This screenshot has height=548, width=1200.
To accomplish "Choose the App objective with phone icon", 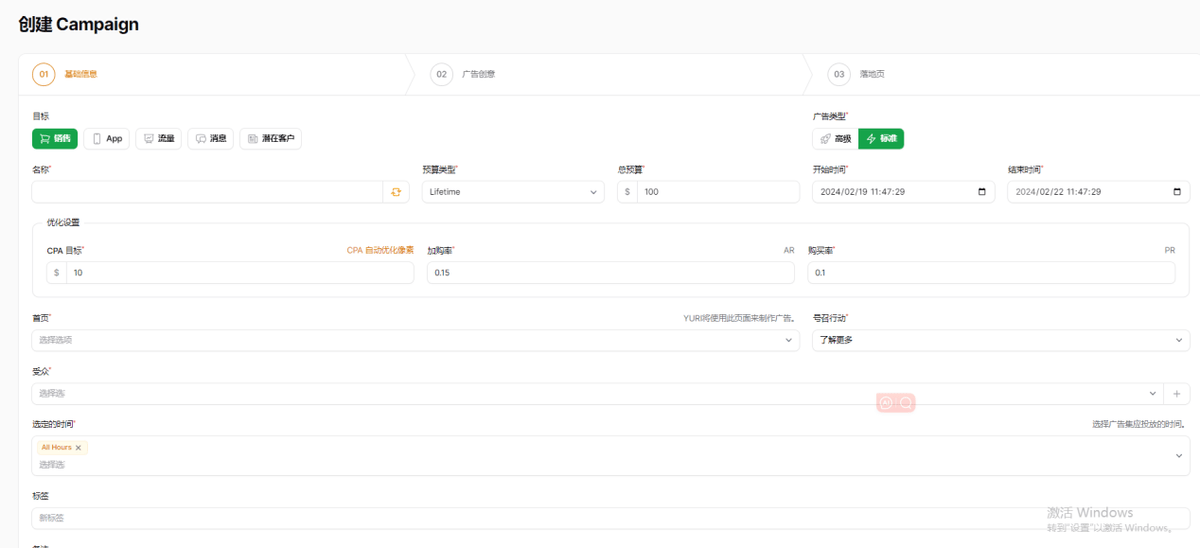I will [107, 139].
